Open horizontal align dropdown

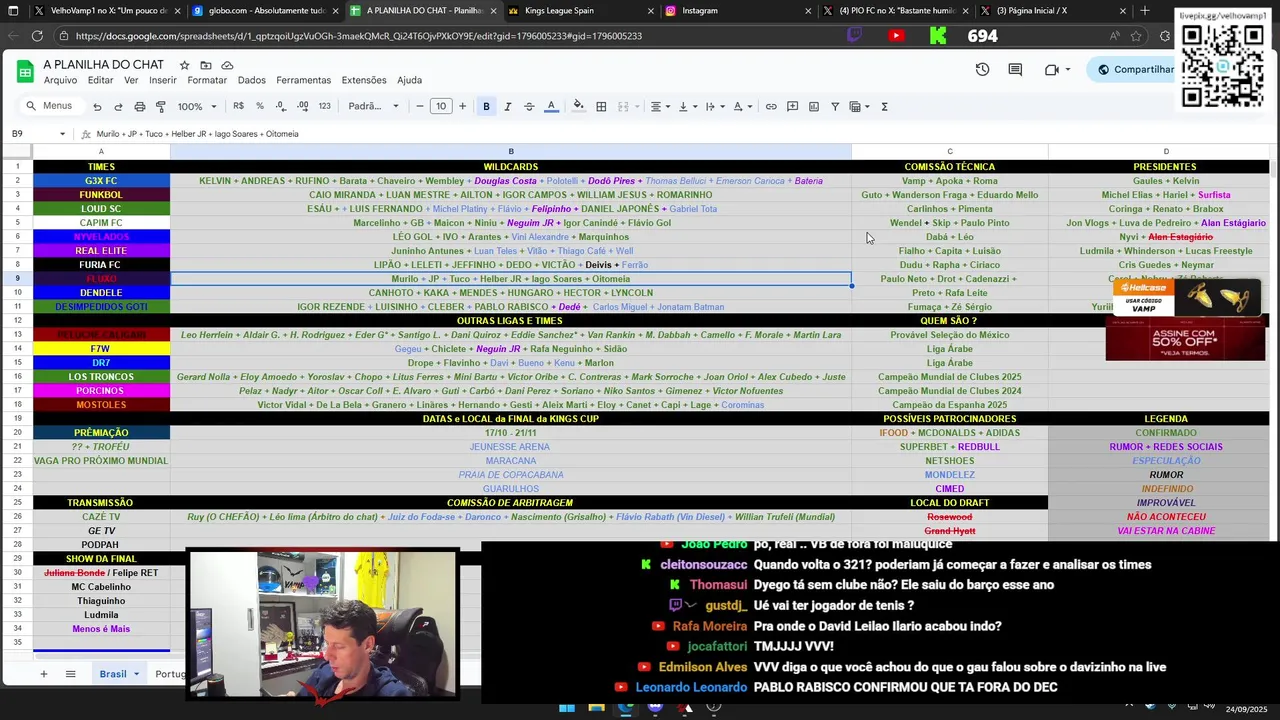(659, 106)
